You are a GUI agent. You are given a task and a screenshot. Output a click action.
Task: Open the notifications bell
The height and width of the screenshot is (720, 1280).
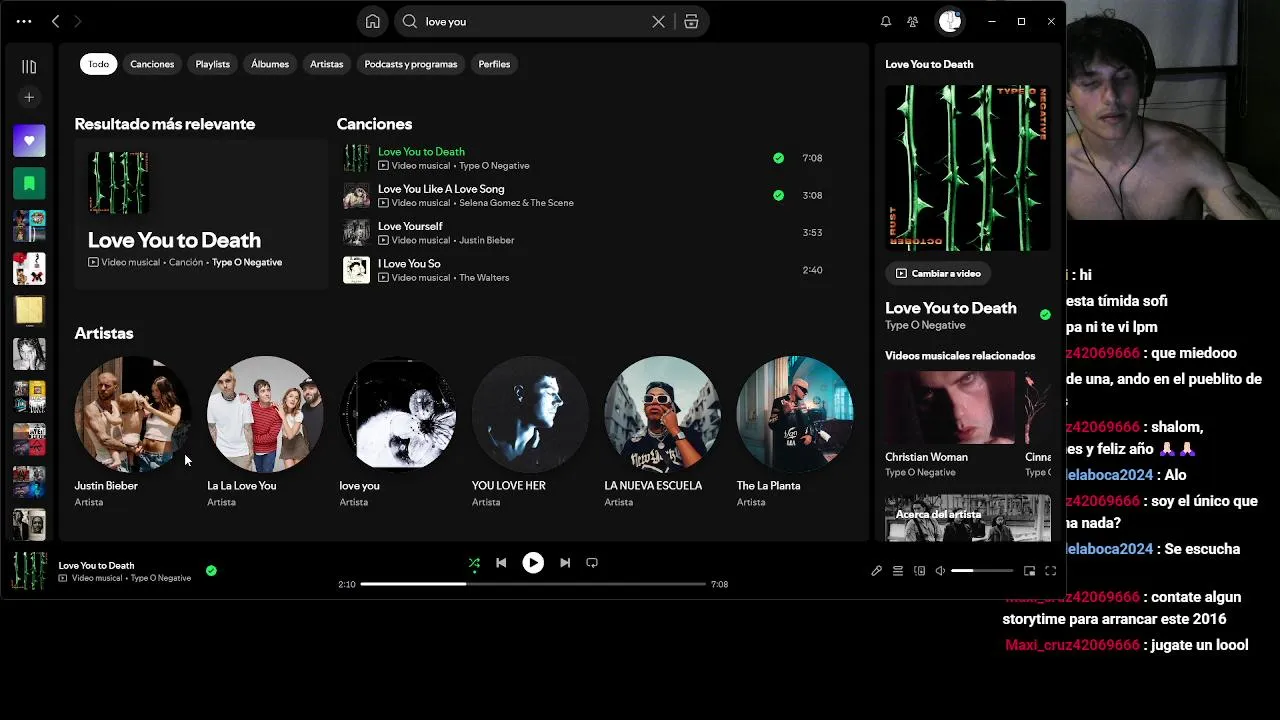pos(885,21)
